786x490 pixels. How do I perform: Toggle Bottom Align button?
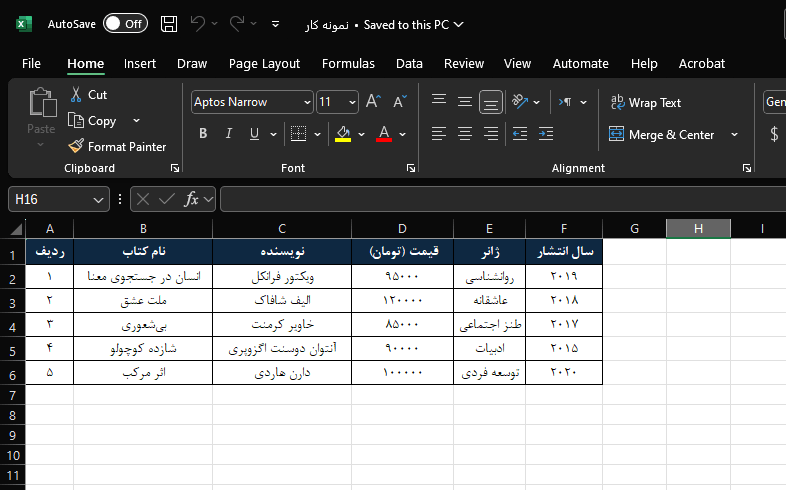491,102
